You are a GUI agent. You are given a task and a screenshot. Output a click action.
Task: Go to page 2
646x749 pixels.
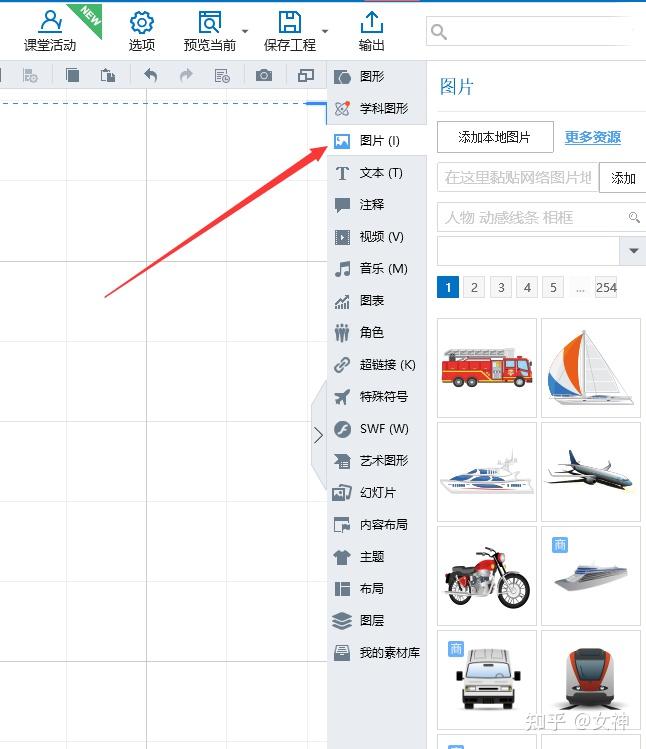click(x=474, y=287)
